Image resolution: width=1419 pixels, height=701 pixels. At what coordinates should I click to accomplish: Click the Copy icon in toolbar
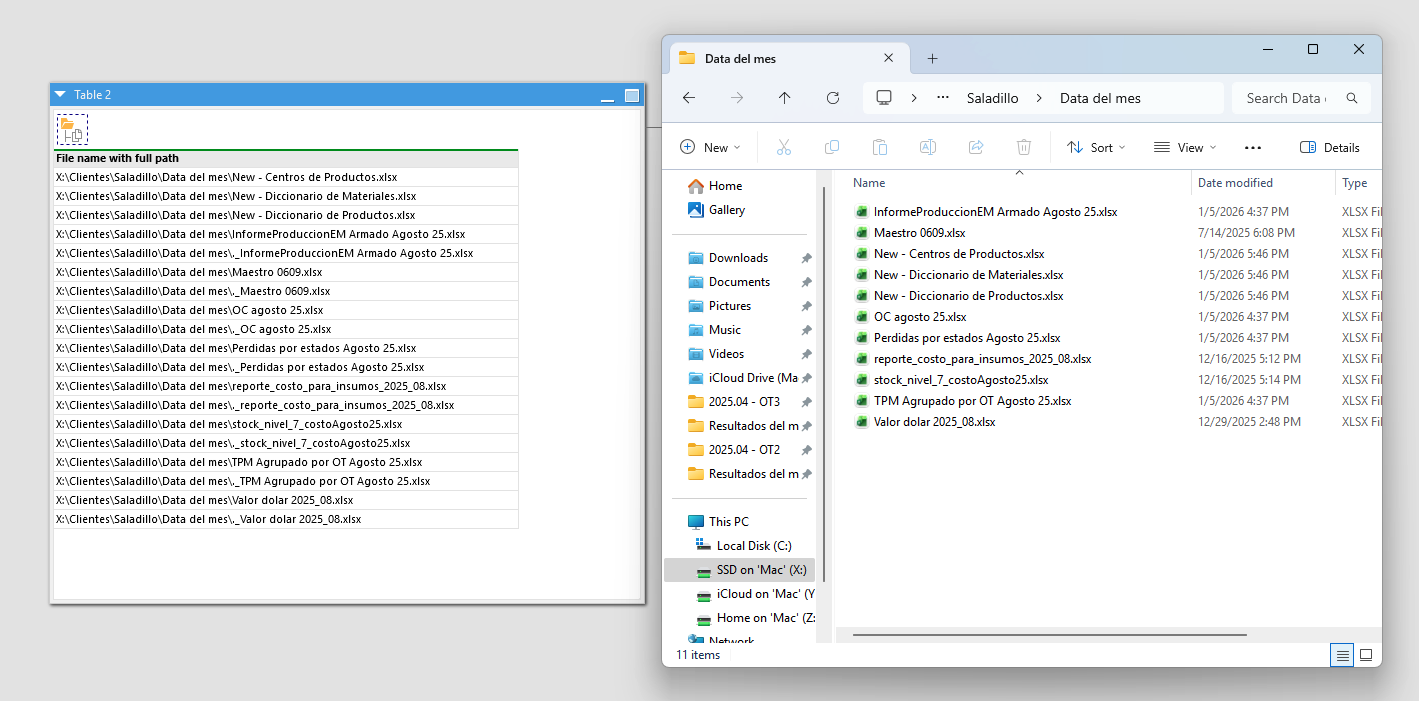(x=831, y=147)
